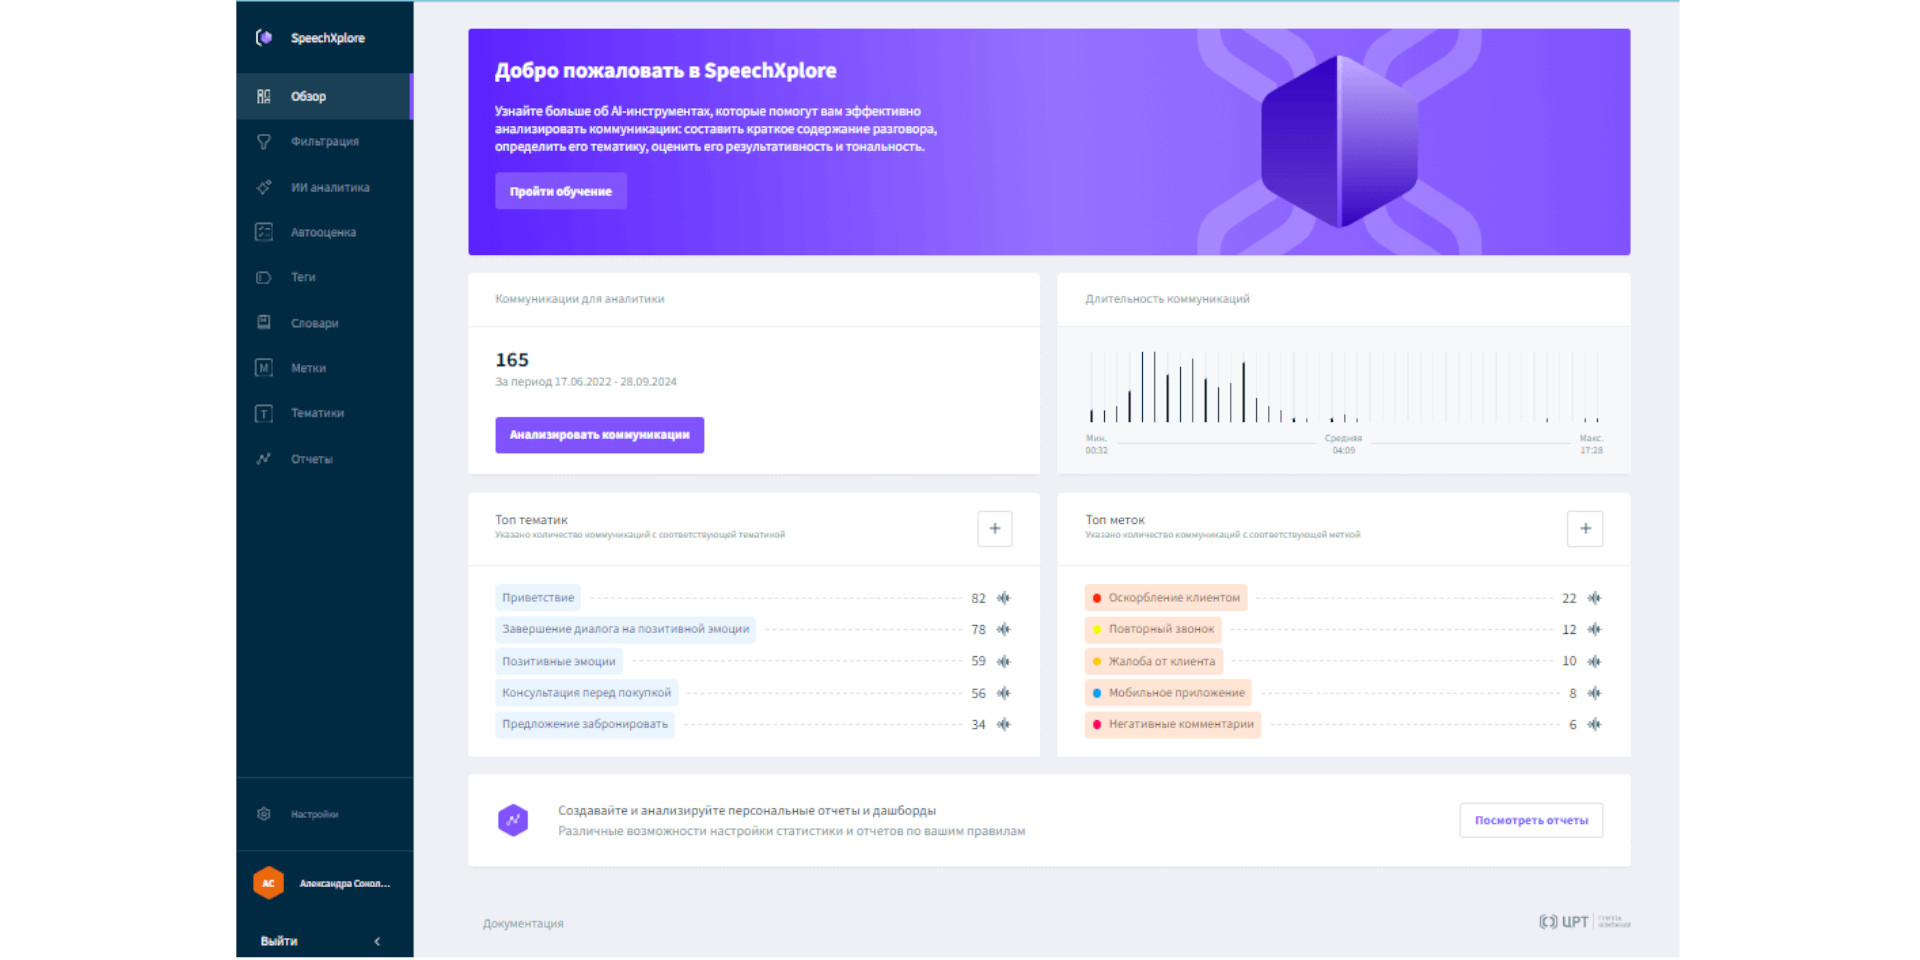This screenshot has height=960, width=1920.
Task: Click the Документация footer link
Action: 523,923
